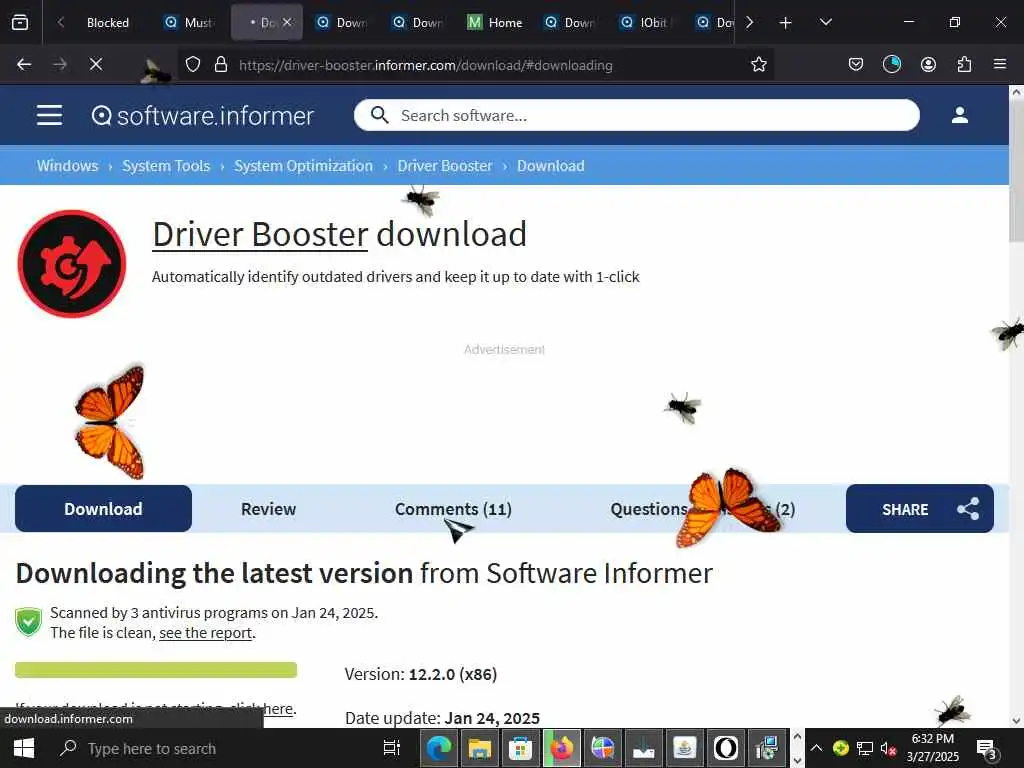Go back using browser back arrow
Image resolution: width=1024 pixels, height=768 pixels.
[24, 64]
